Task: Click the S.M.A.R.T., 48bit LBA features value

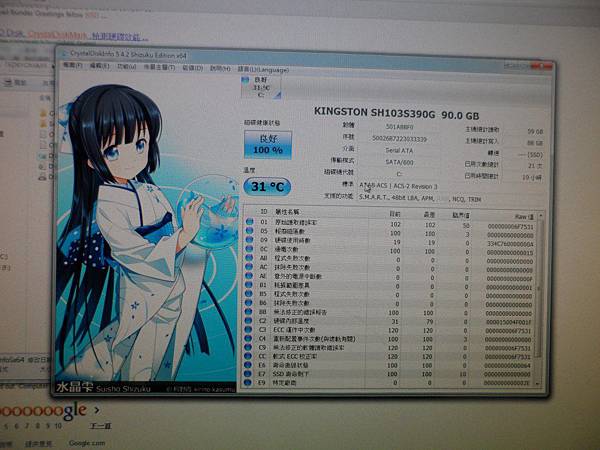Action: coord(419,199)
